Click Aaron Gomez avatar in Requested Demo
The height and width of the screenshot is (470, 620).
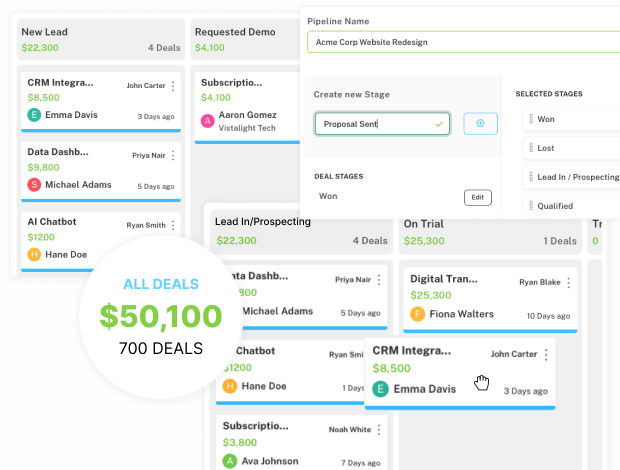(208, 121)
